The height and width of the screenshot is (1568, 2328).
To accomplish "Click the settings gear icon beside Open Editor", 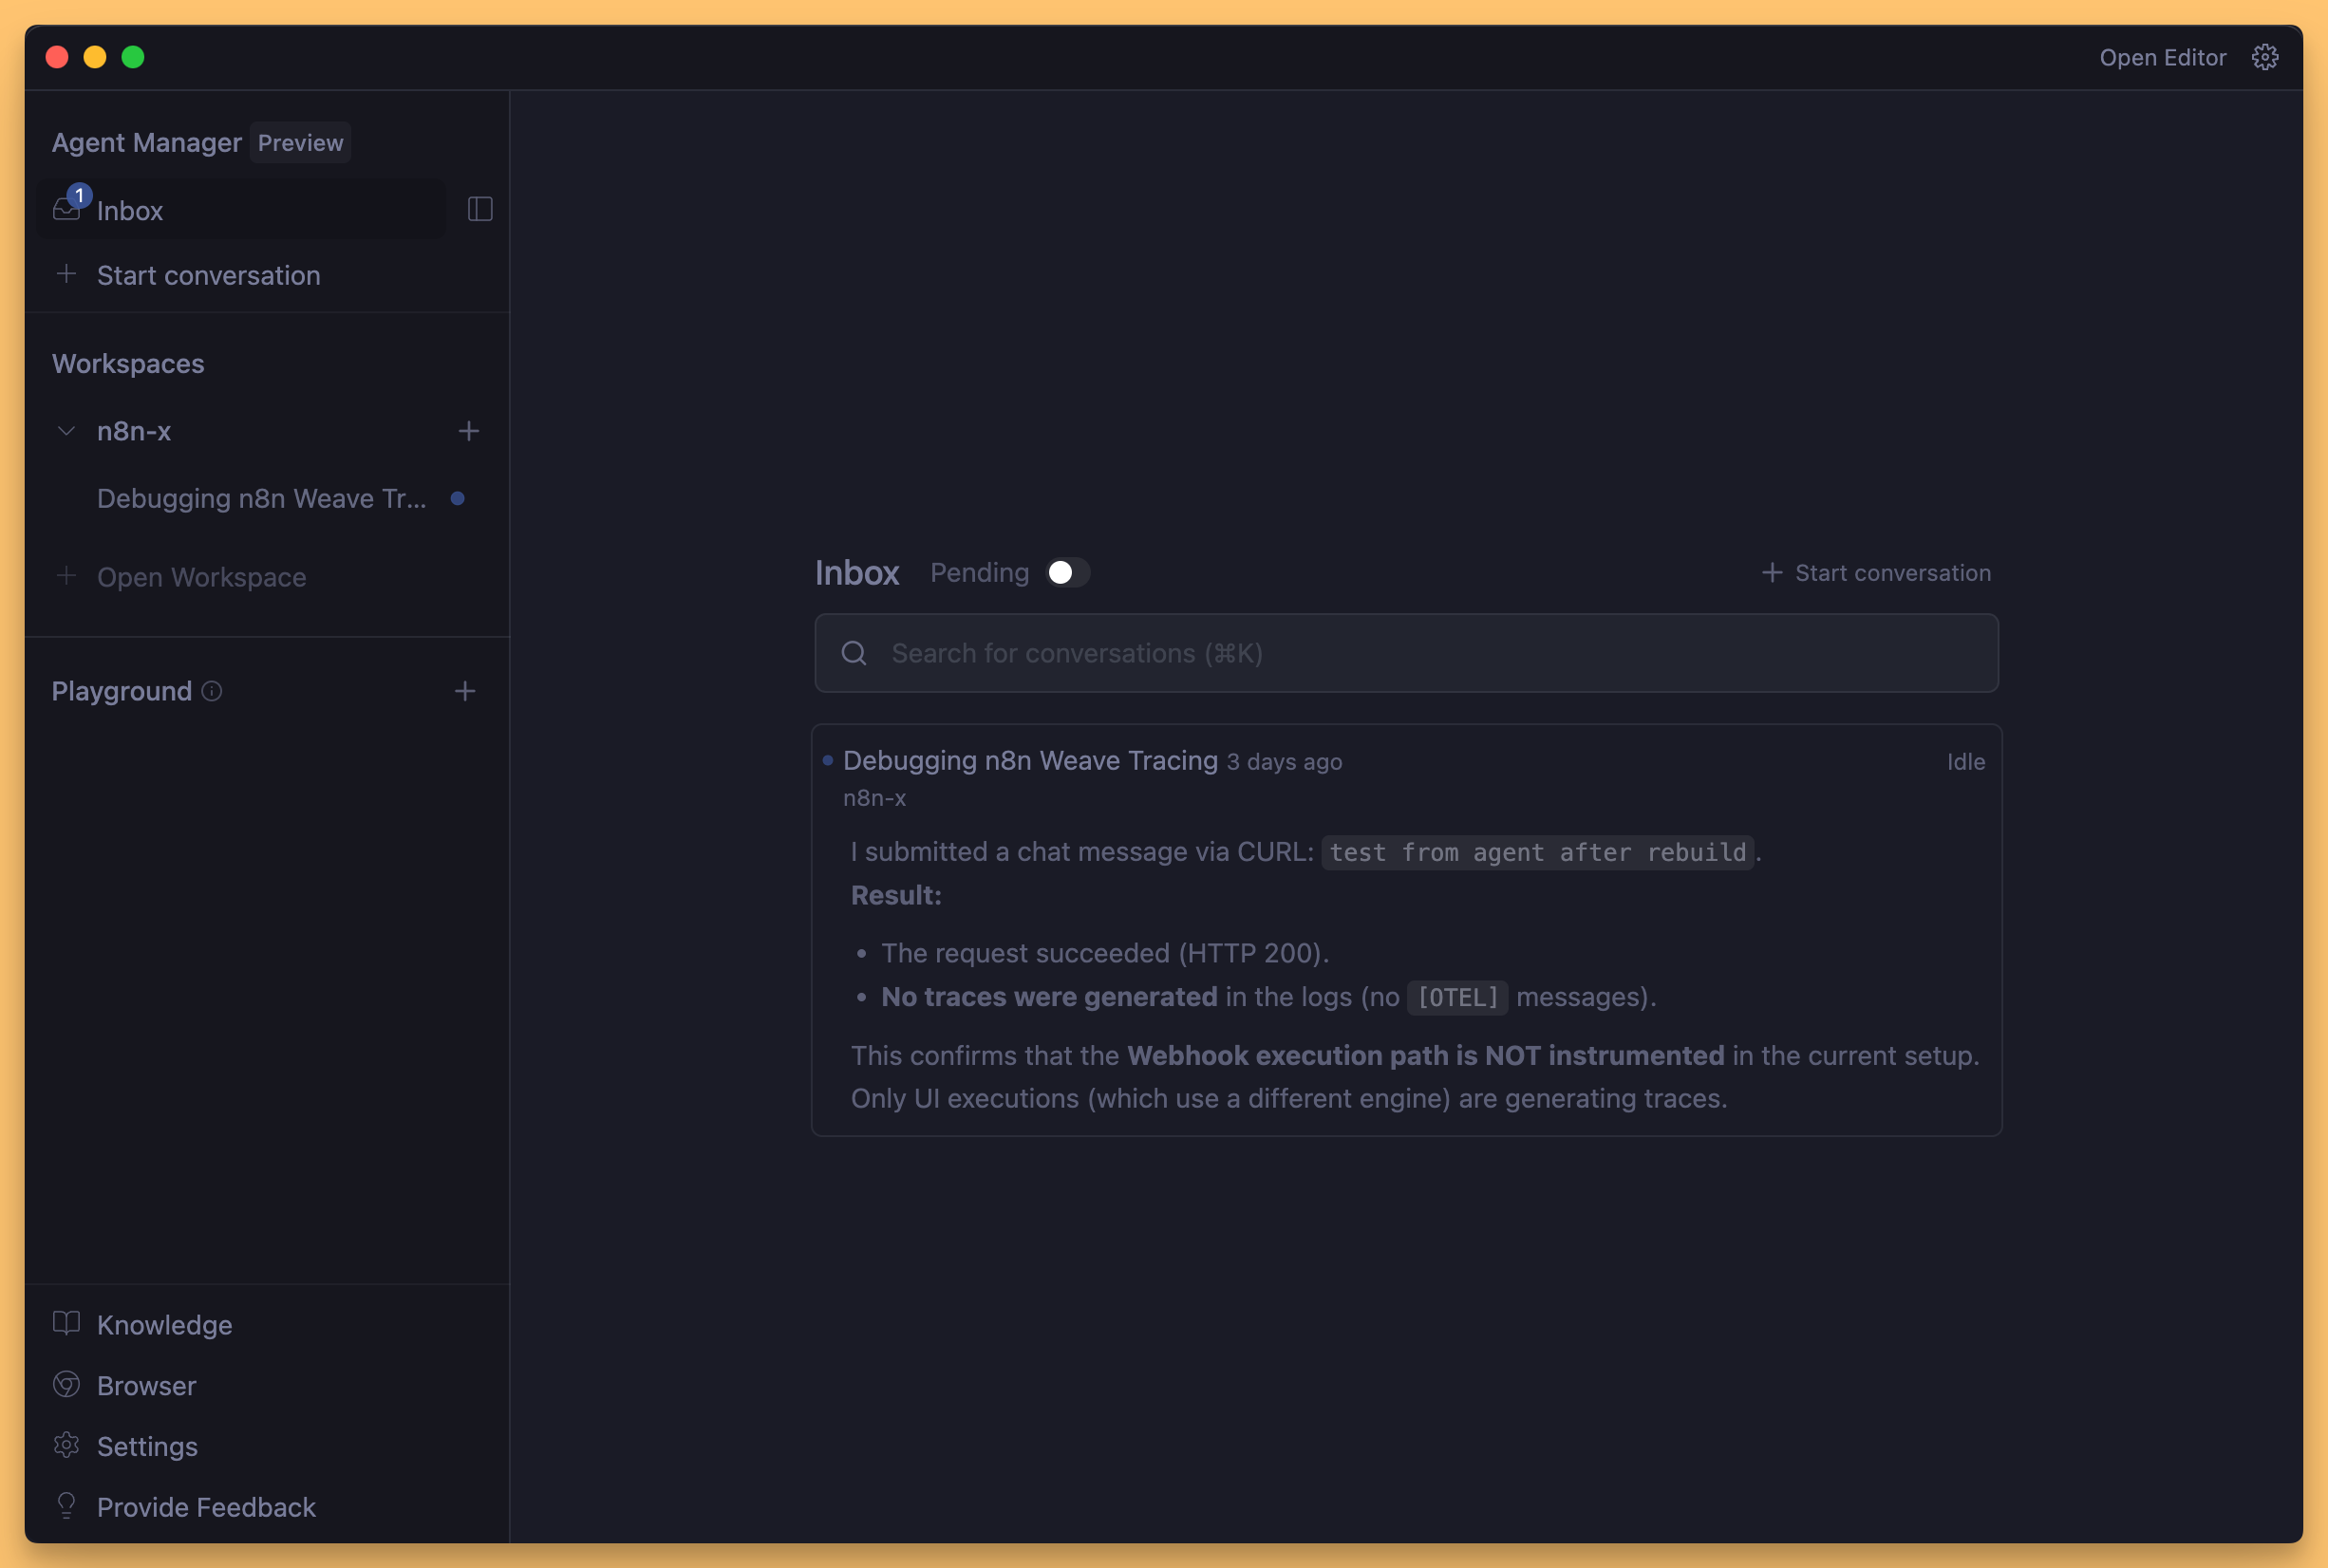I will [x=2264, y=57].
